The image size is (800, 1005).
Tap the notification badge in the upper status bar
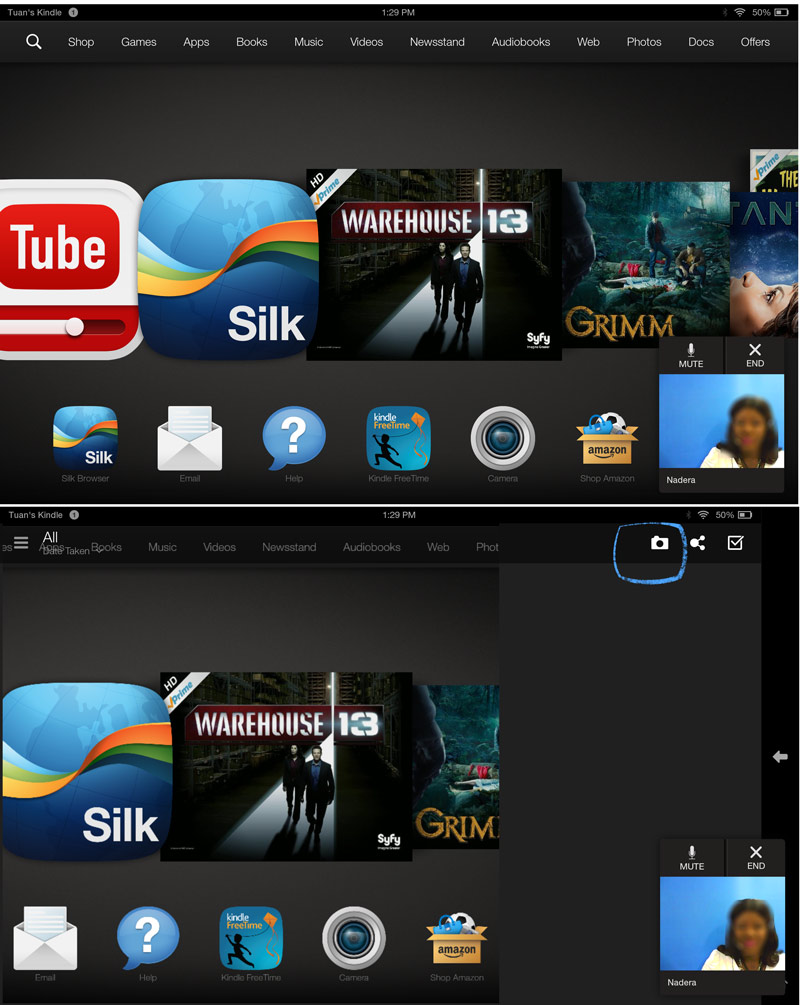[73, 12]
